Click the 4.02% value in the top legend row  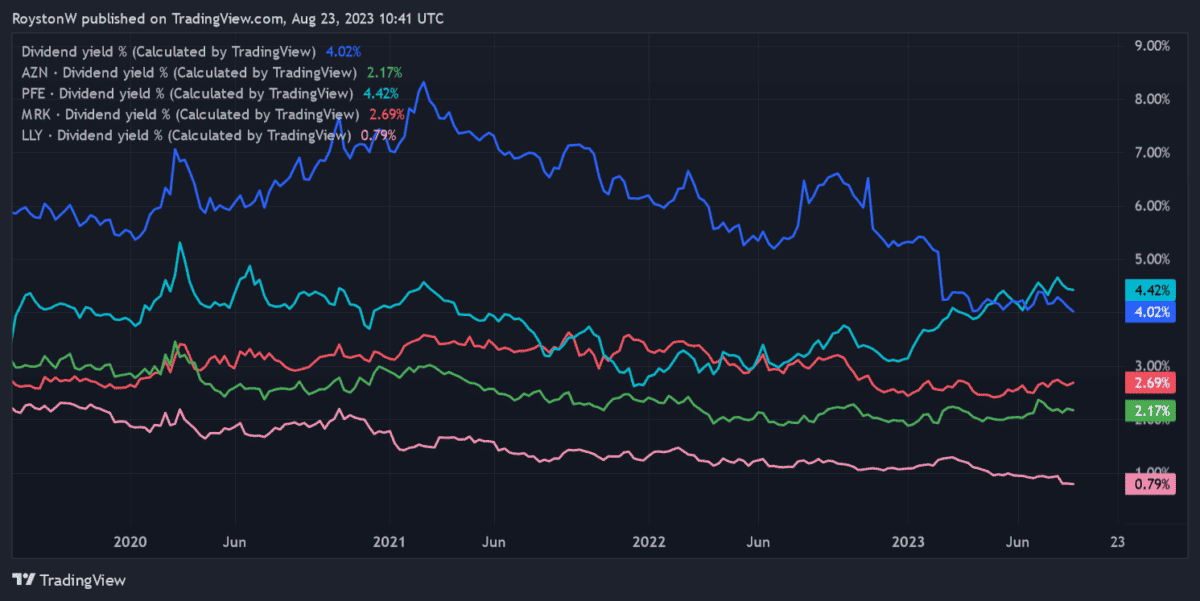pyautogui.click(x=343, y=51)
